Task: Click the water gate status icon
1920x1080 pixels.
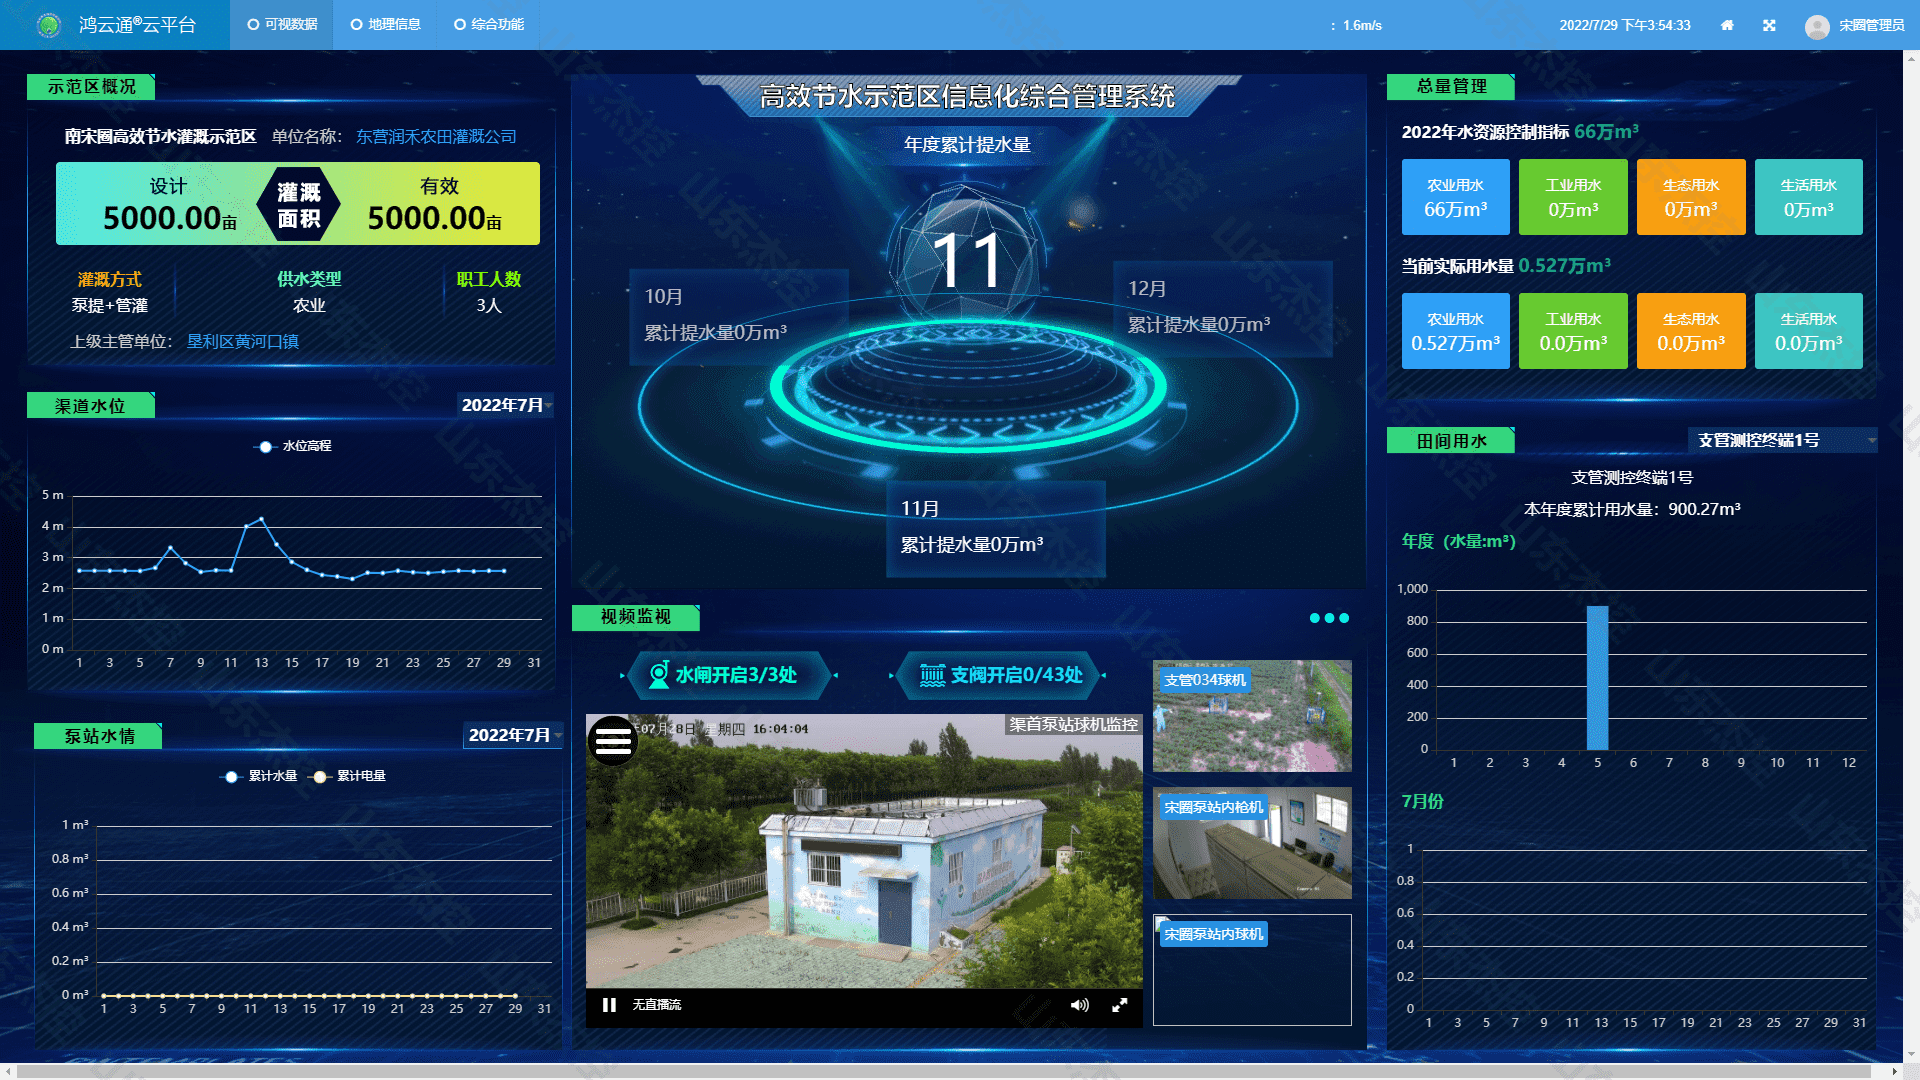Action: coord(659,675)
